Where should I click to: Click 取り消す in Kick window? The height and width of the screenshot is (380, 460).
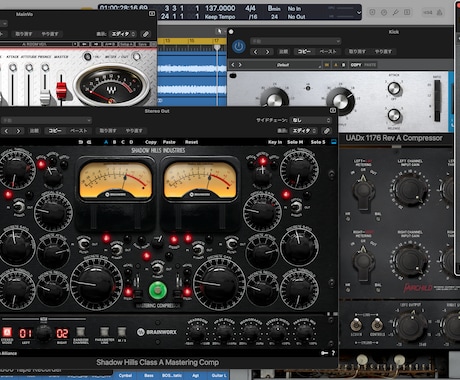pyautogui.click(x=357, y=52)
